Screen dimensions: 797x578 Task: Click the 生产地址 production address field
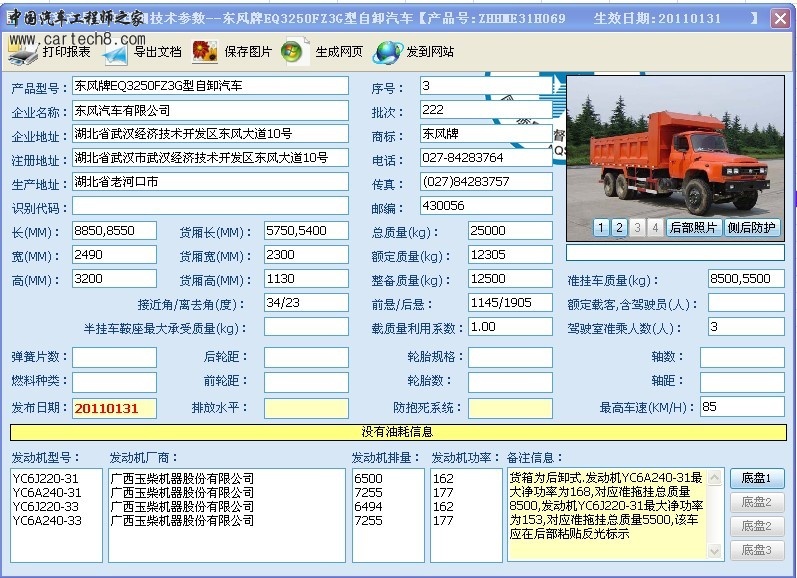click(210, 181)
